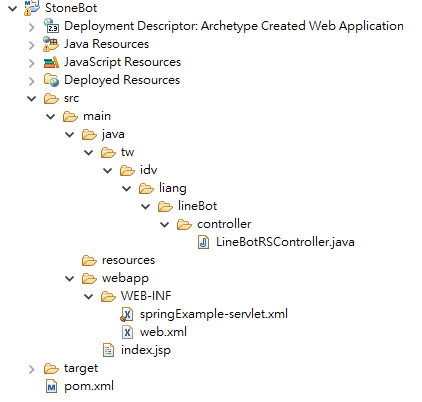This screenshot has width=422, height=402.
Task: Expand the Java Resources node
Action: [32, 44]
